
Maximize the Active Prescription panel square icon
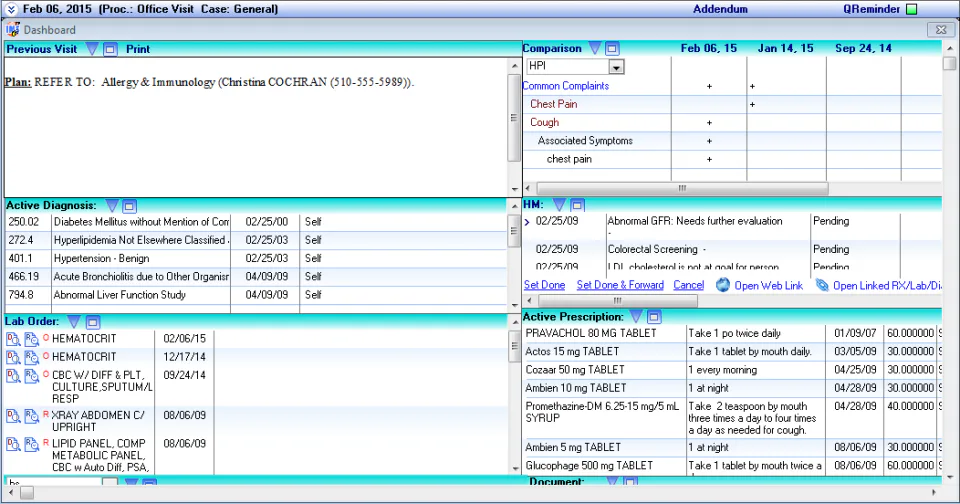[x=654, y=317]
